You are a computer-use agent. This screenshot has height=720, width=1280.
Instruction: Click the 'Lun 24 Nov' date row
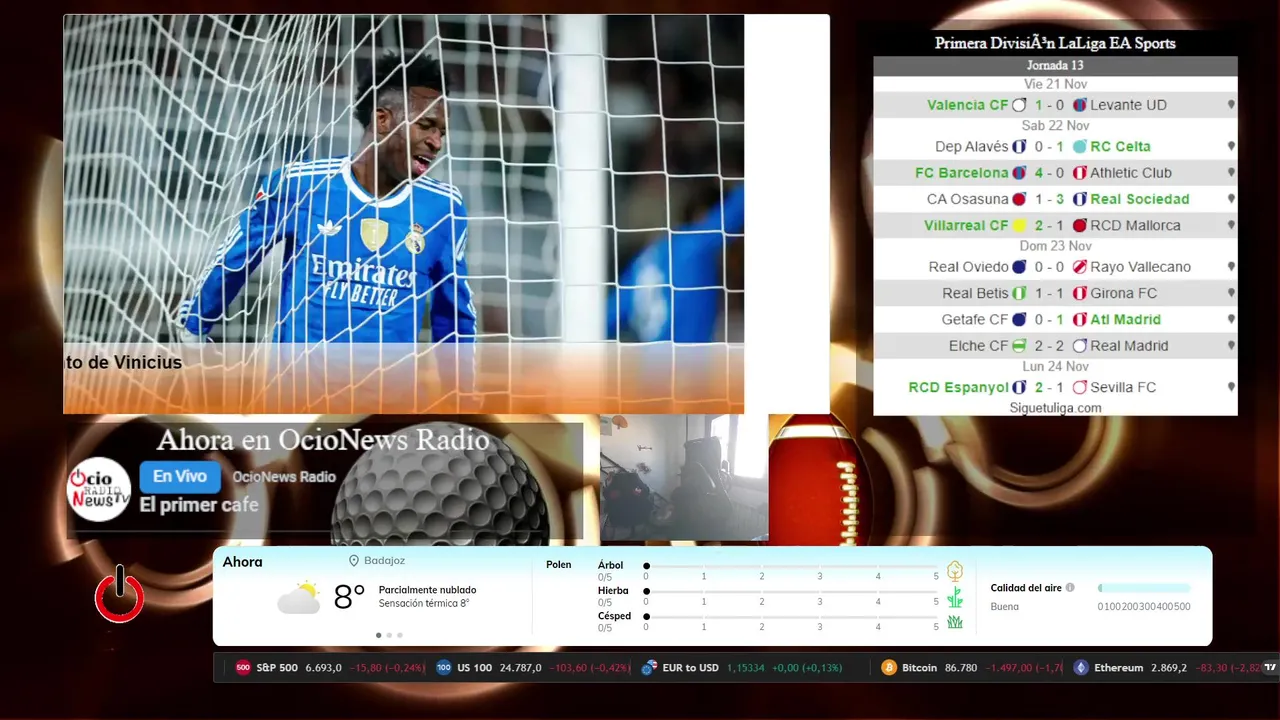click(x=1055, y=366)
